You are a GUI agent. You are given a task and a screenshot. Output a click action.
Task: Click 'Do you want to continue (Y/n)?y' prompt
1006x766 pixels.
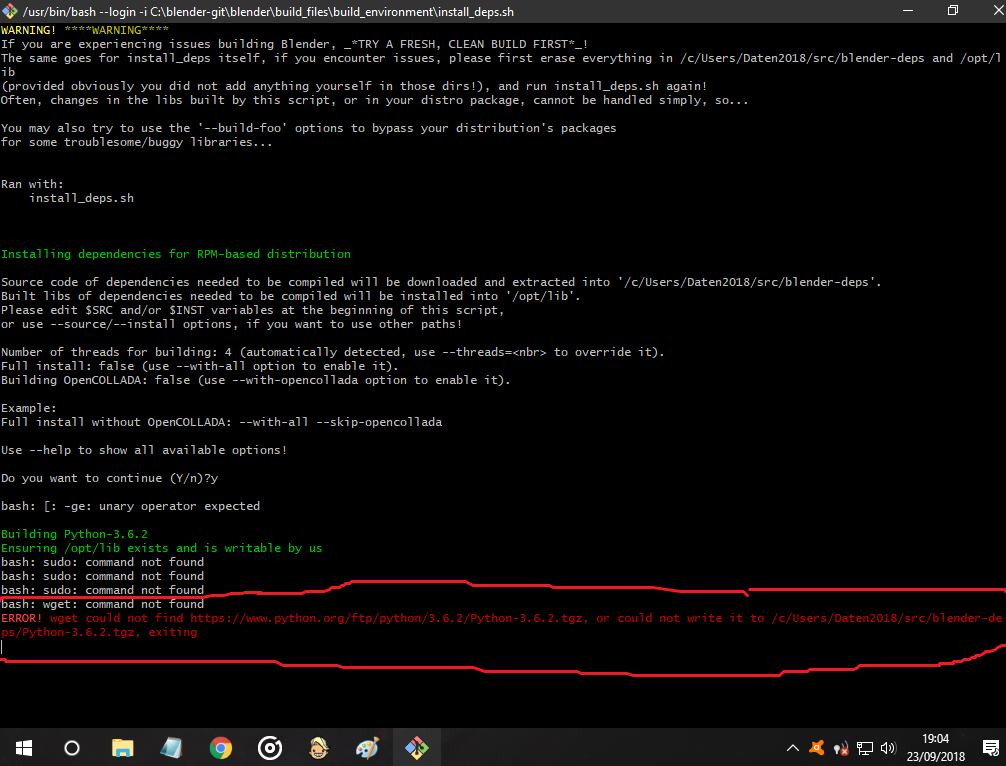(x=110, y=479)
